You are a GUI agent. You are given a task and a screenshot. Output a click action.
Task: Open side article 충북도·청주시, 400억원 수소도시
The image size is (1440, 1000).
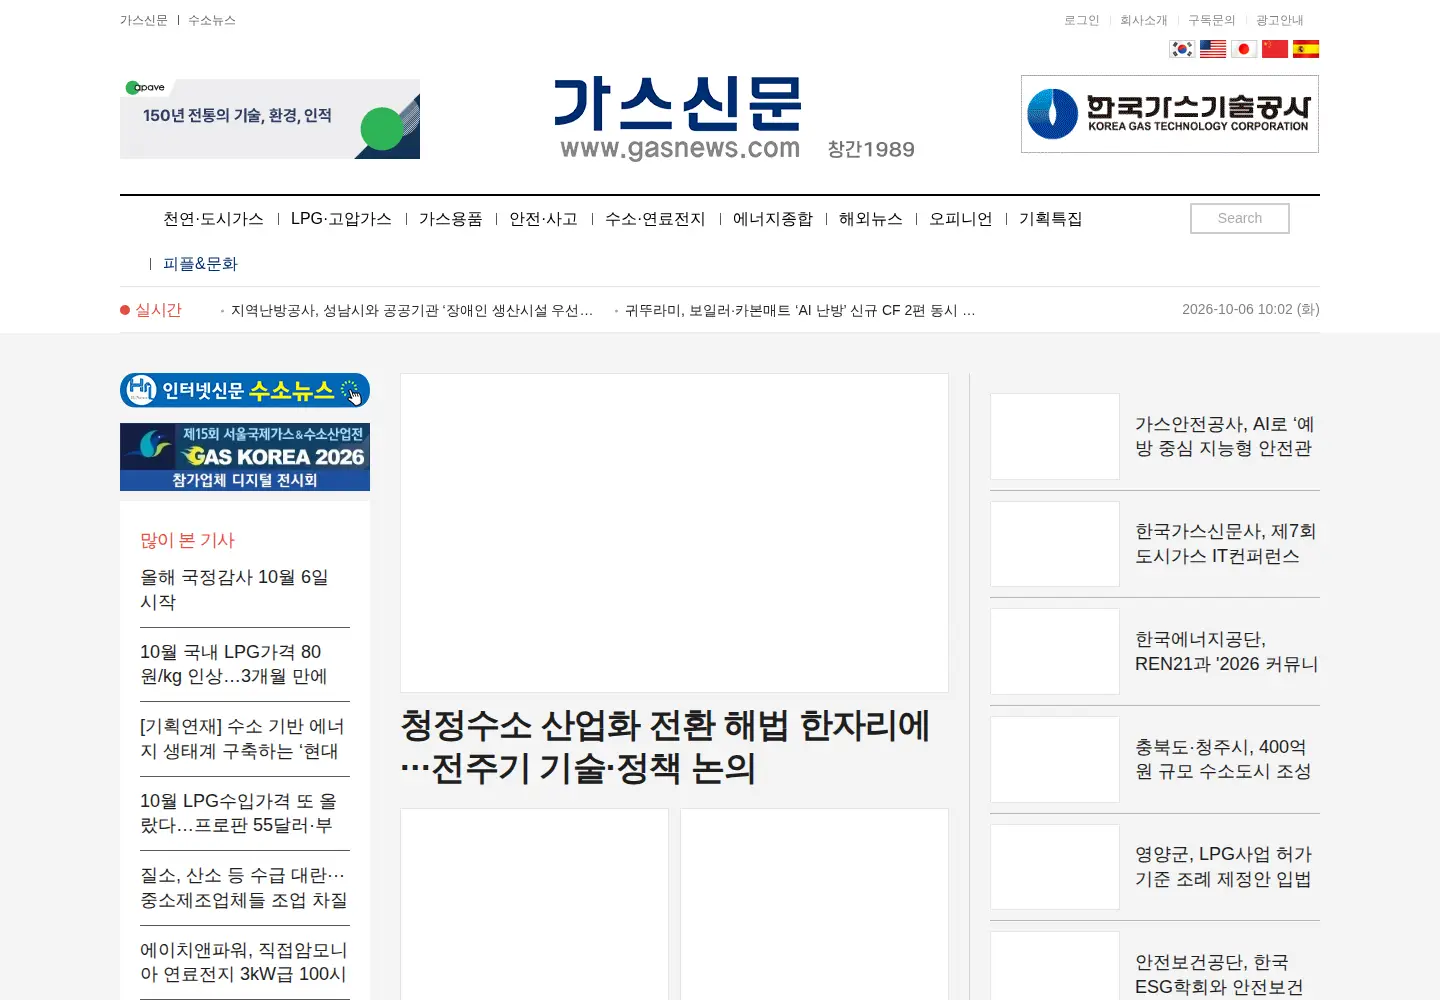pos(1223,759)
